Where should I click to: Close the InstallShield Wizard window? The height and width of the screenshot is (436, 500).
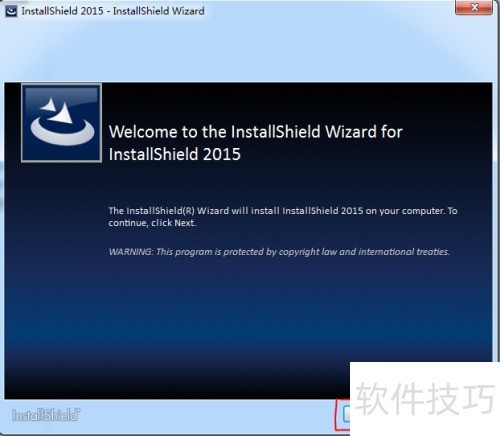(x=474, y=7)
